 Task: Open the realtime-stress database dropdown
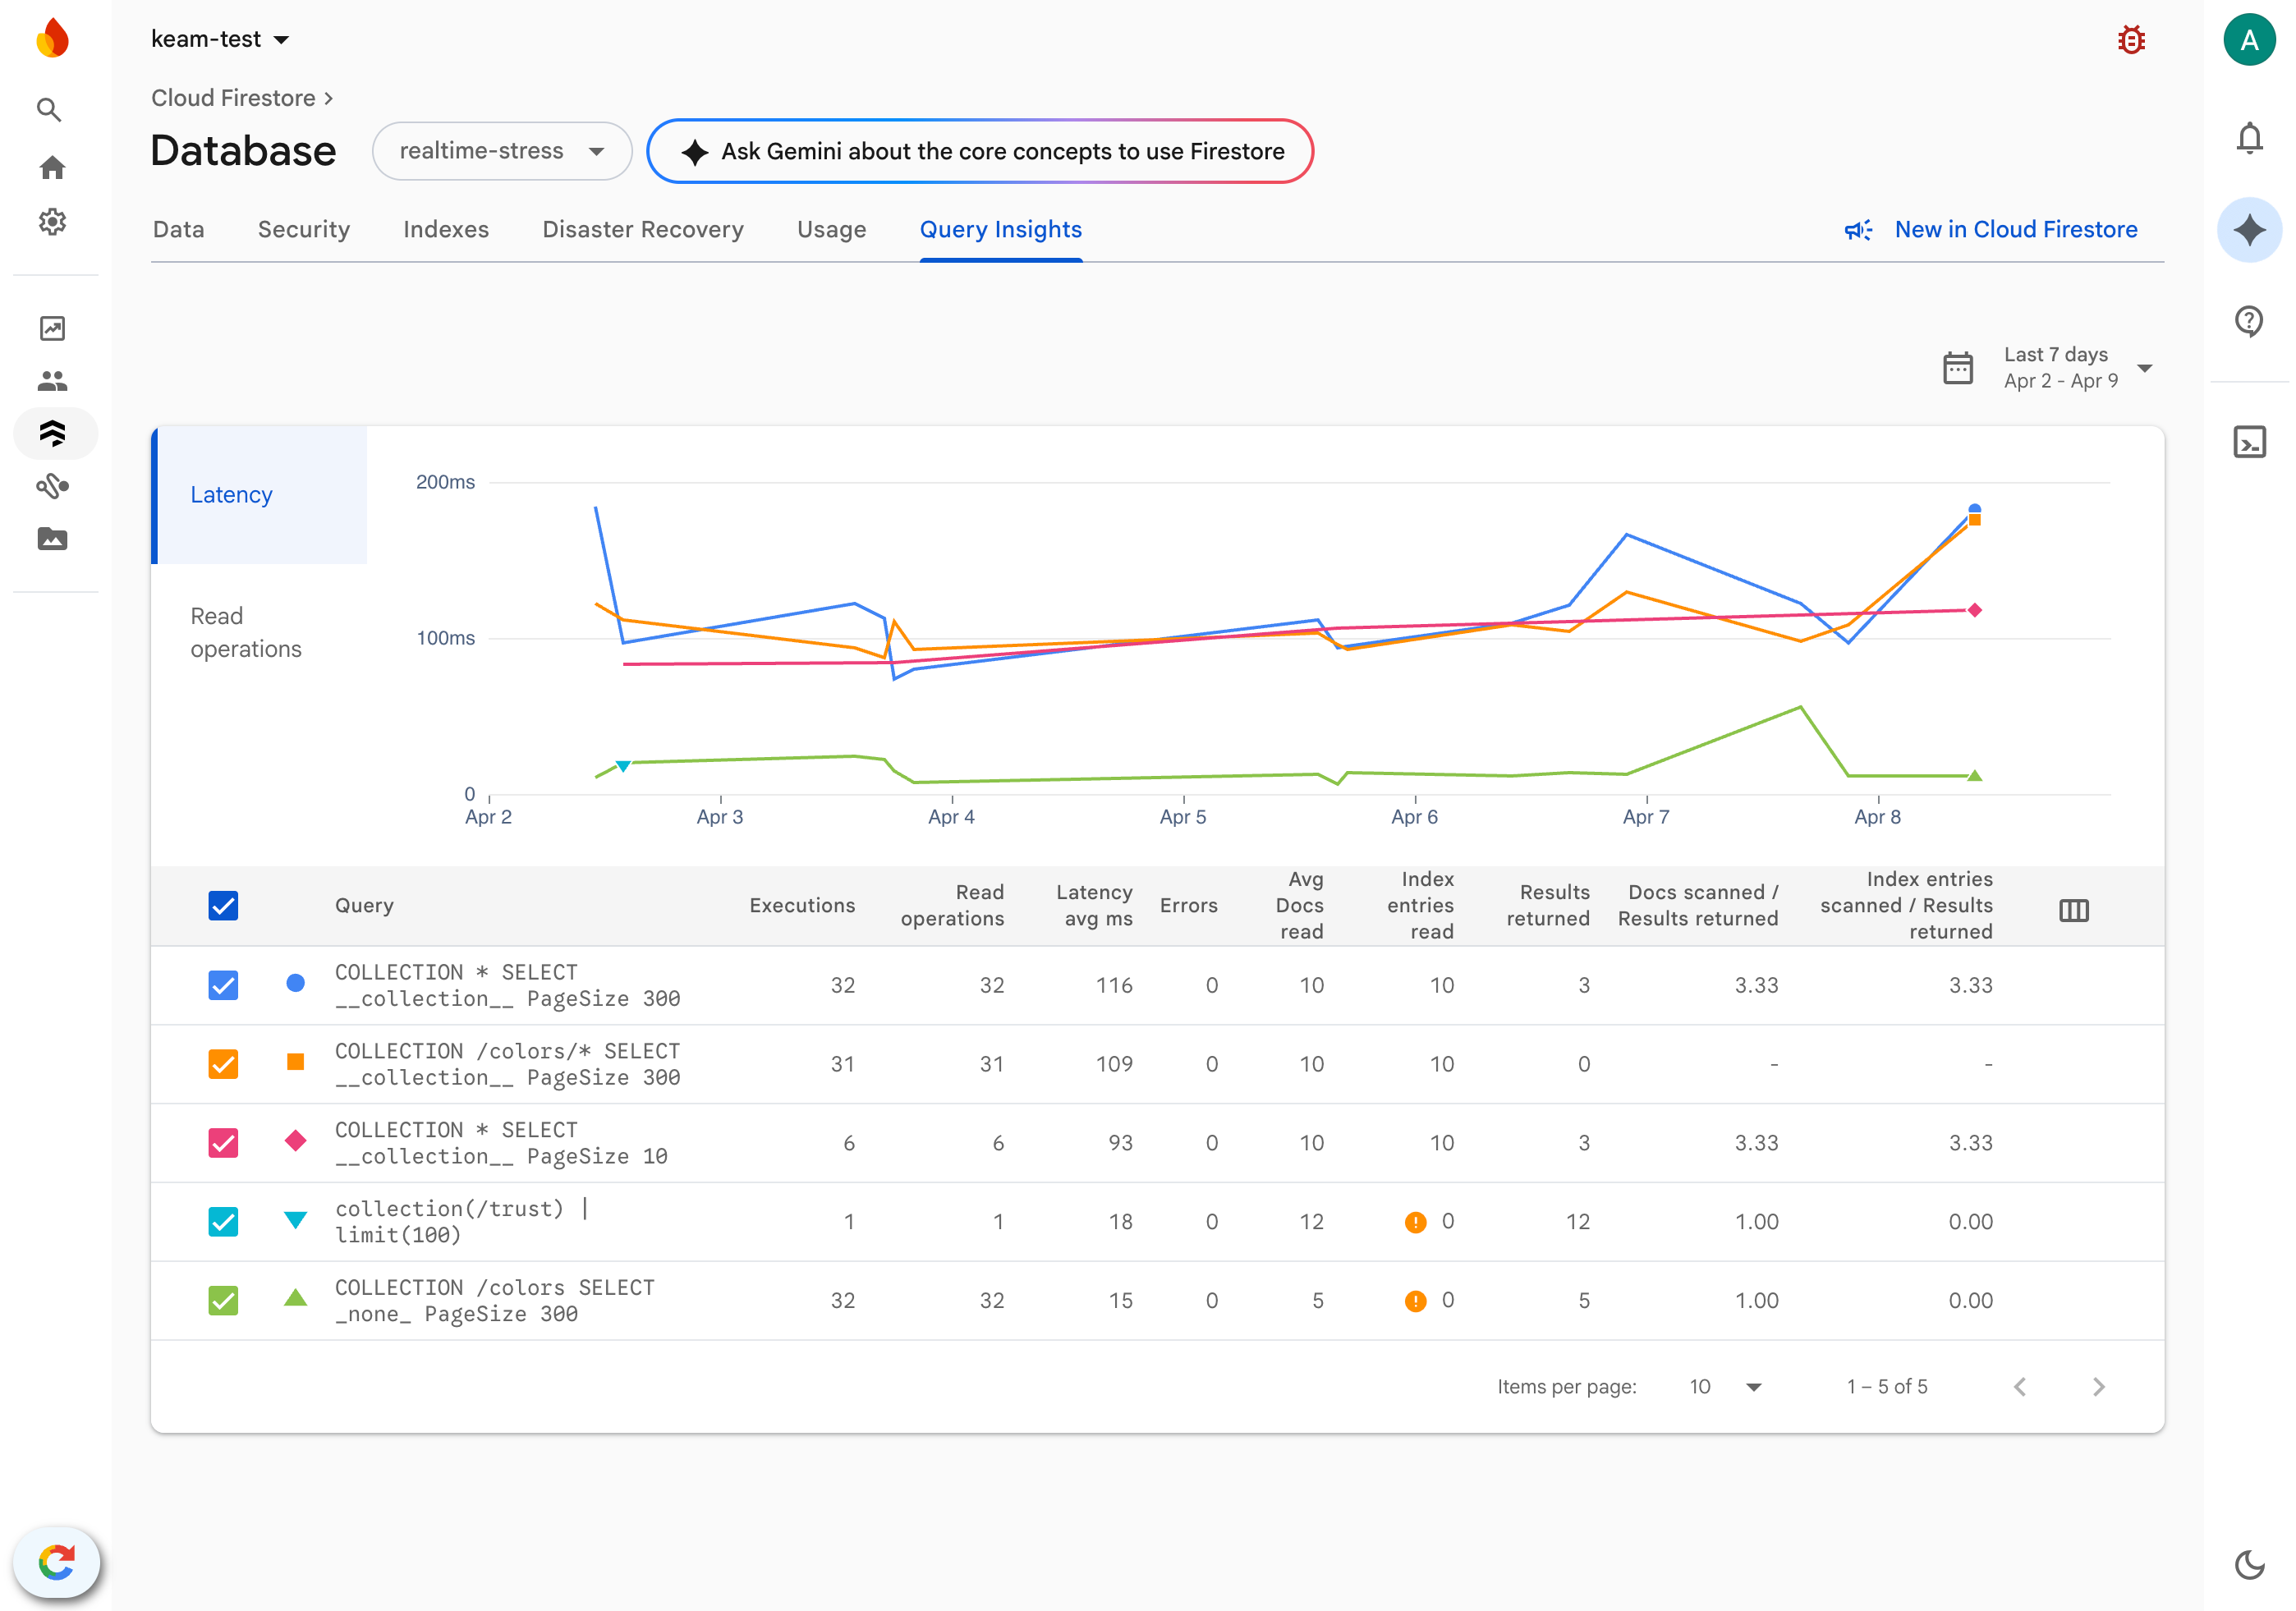[501, 151]
